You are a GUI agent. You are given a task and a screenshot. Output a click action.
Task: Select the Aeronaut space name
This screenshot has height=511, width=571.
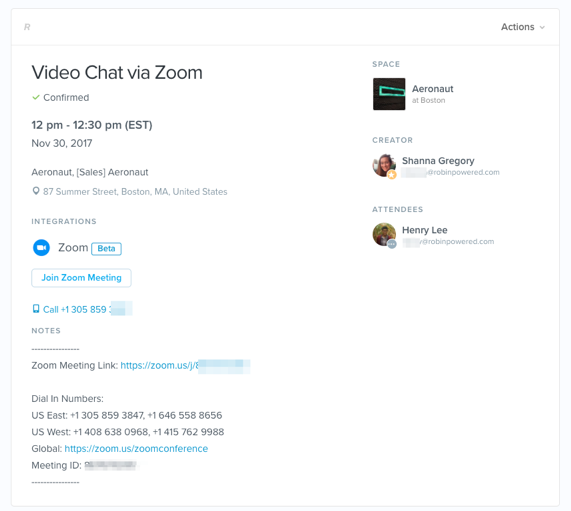point(433,89)
